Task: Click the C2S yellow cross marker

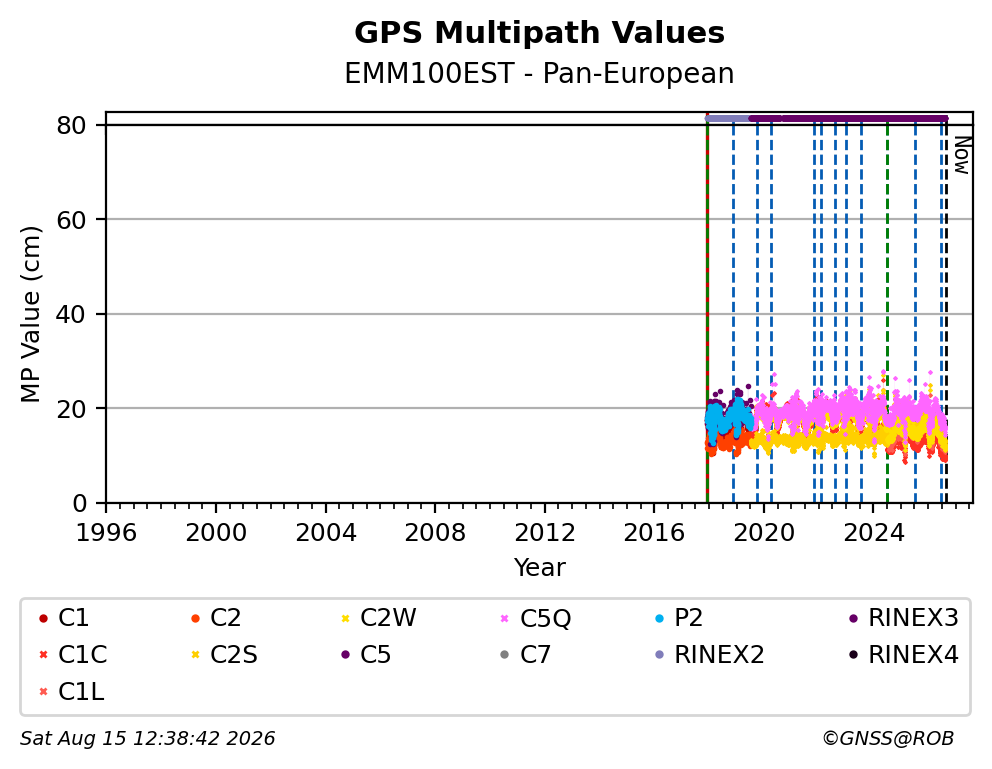Action: click(x=195, y=655)
